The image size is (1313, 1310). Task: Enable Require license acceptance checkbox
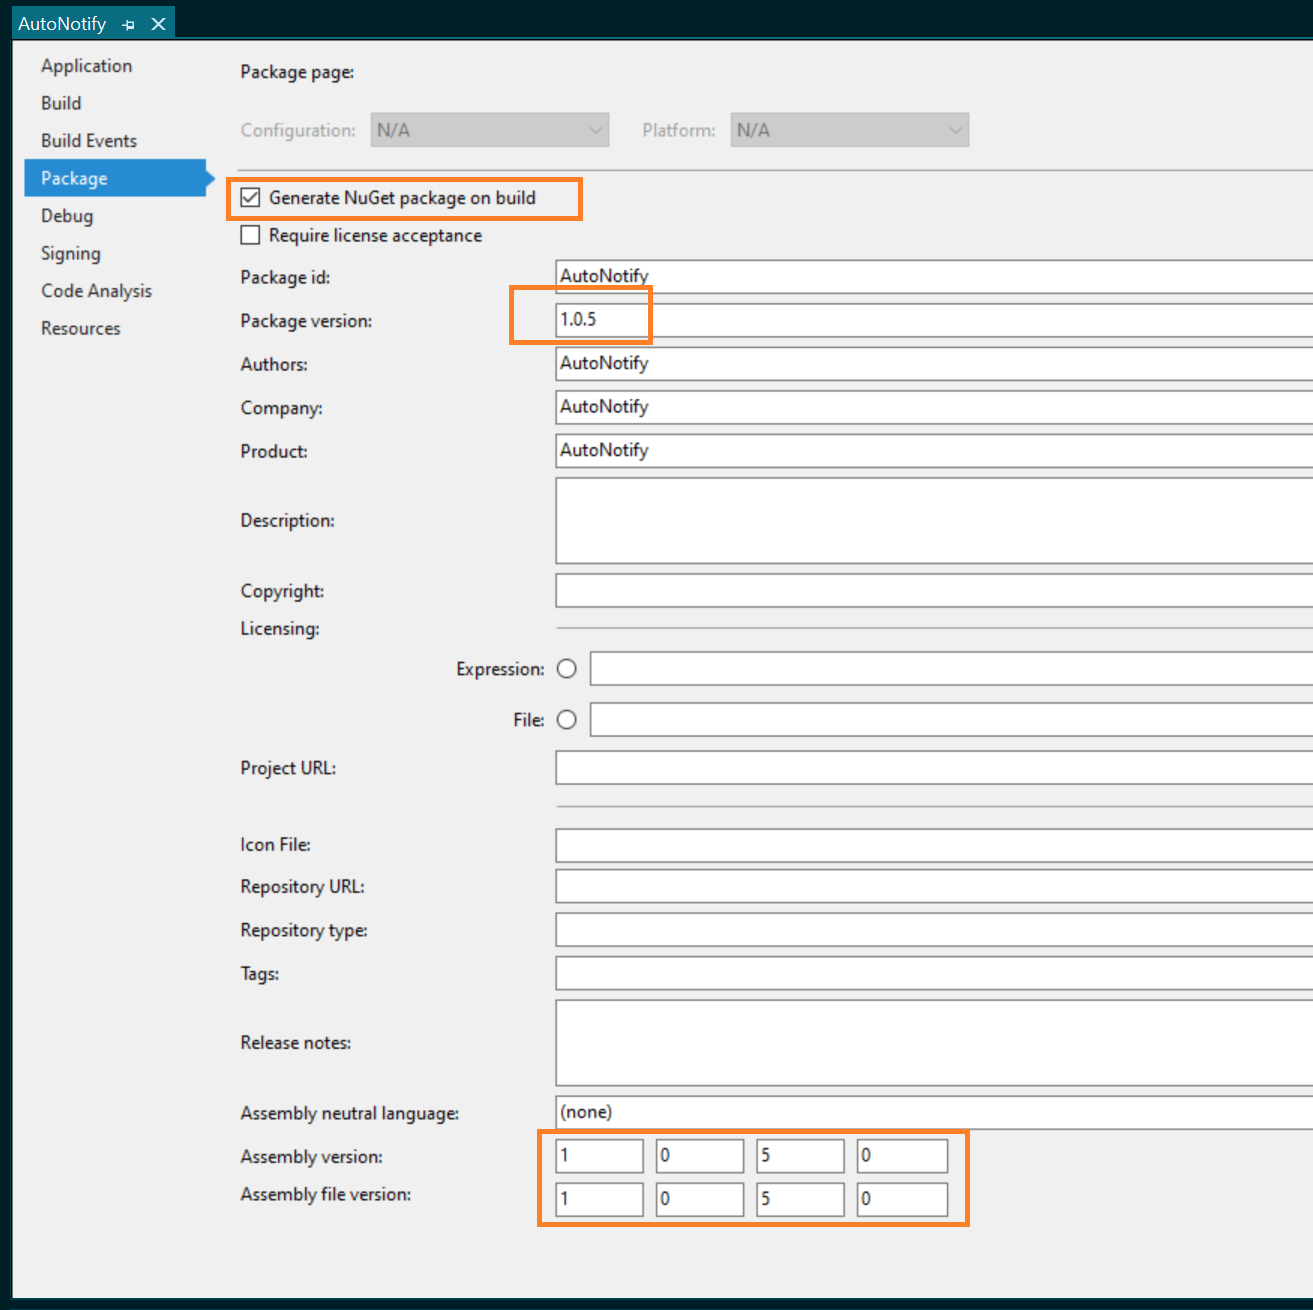point(251,236)
